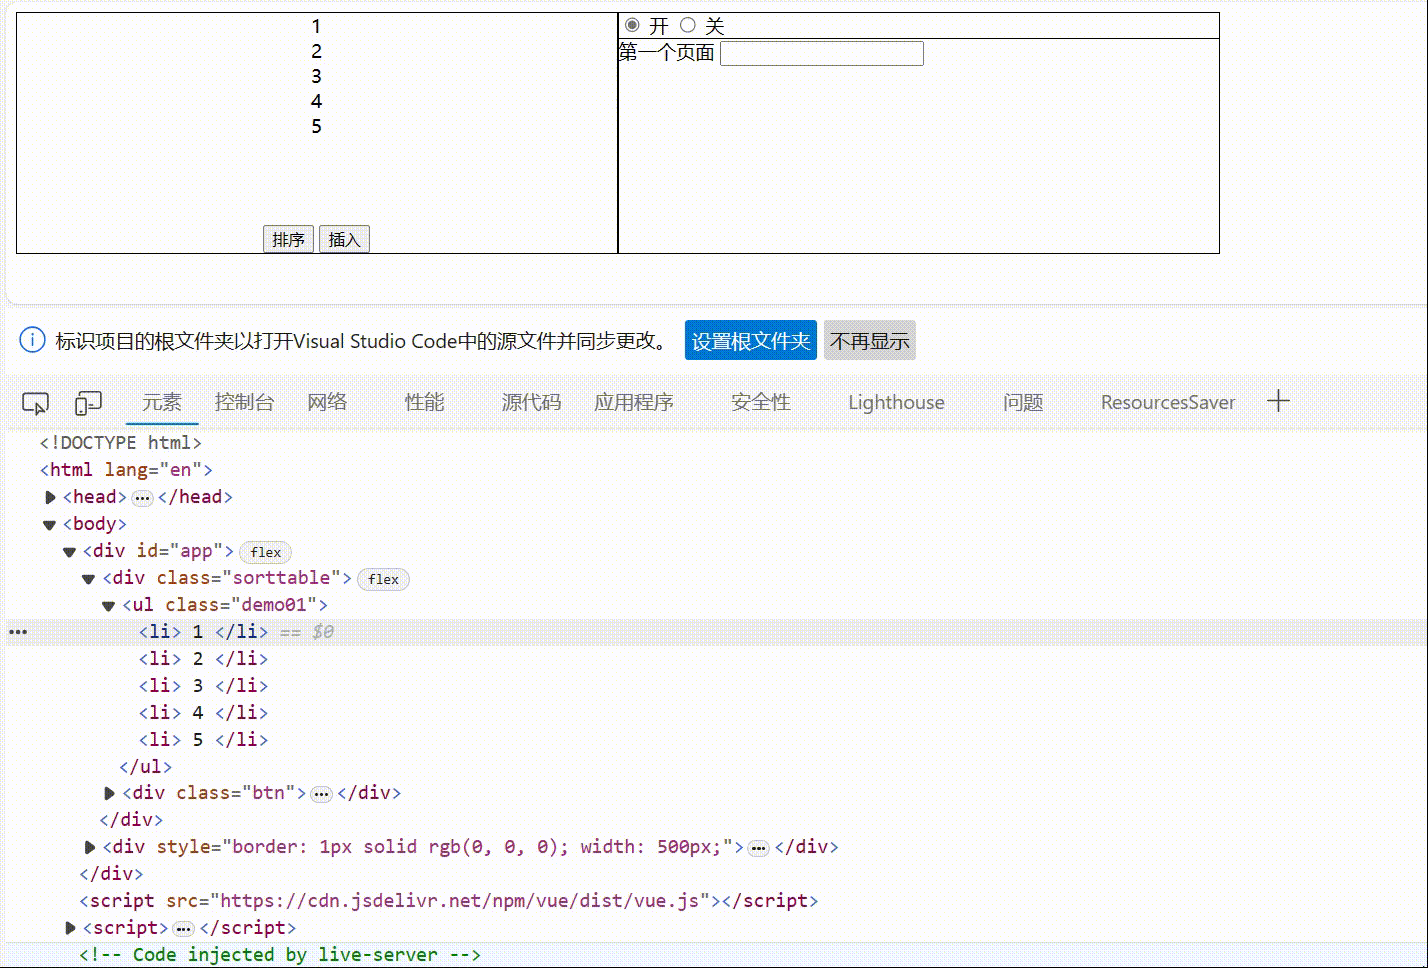Expand the inline script node arrow
The height and width of the screenshot is (968, 1428).
point(70,928)
